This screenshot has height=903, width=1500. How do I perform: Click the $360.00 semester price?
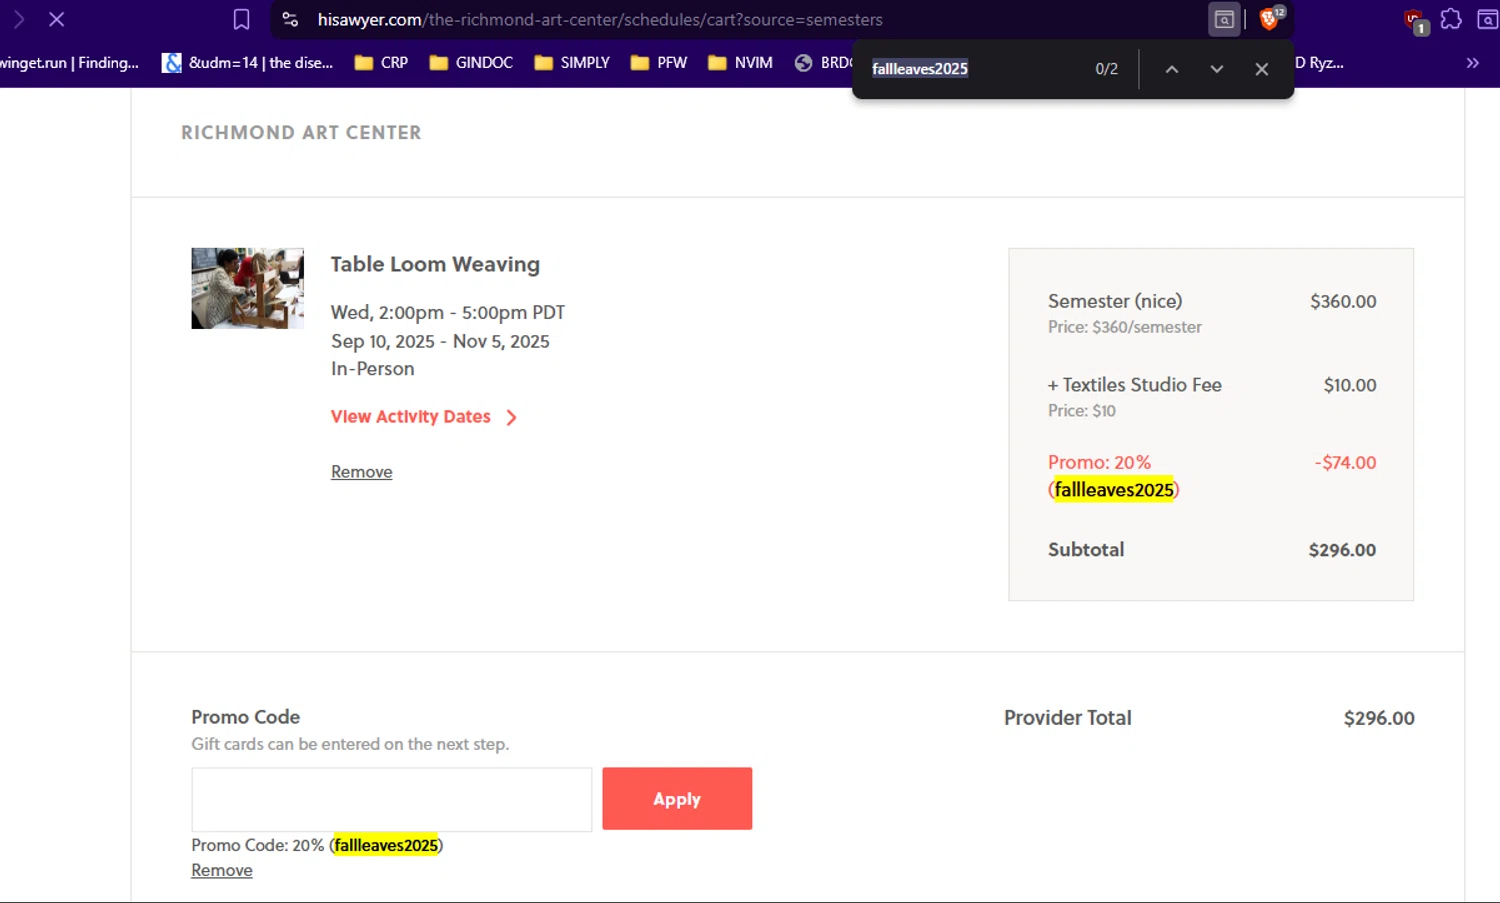1343,301
